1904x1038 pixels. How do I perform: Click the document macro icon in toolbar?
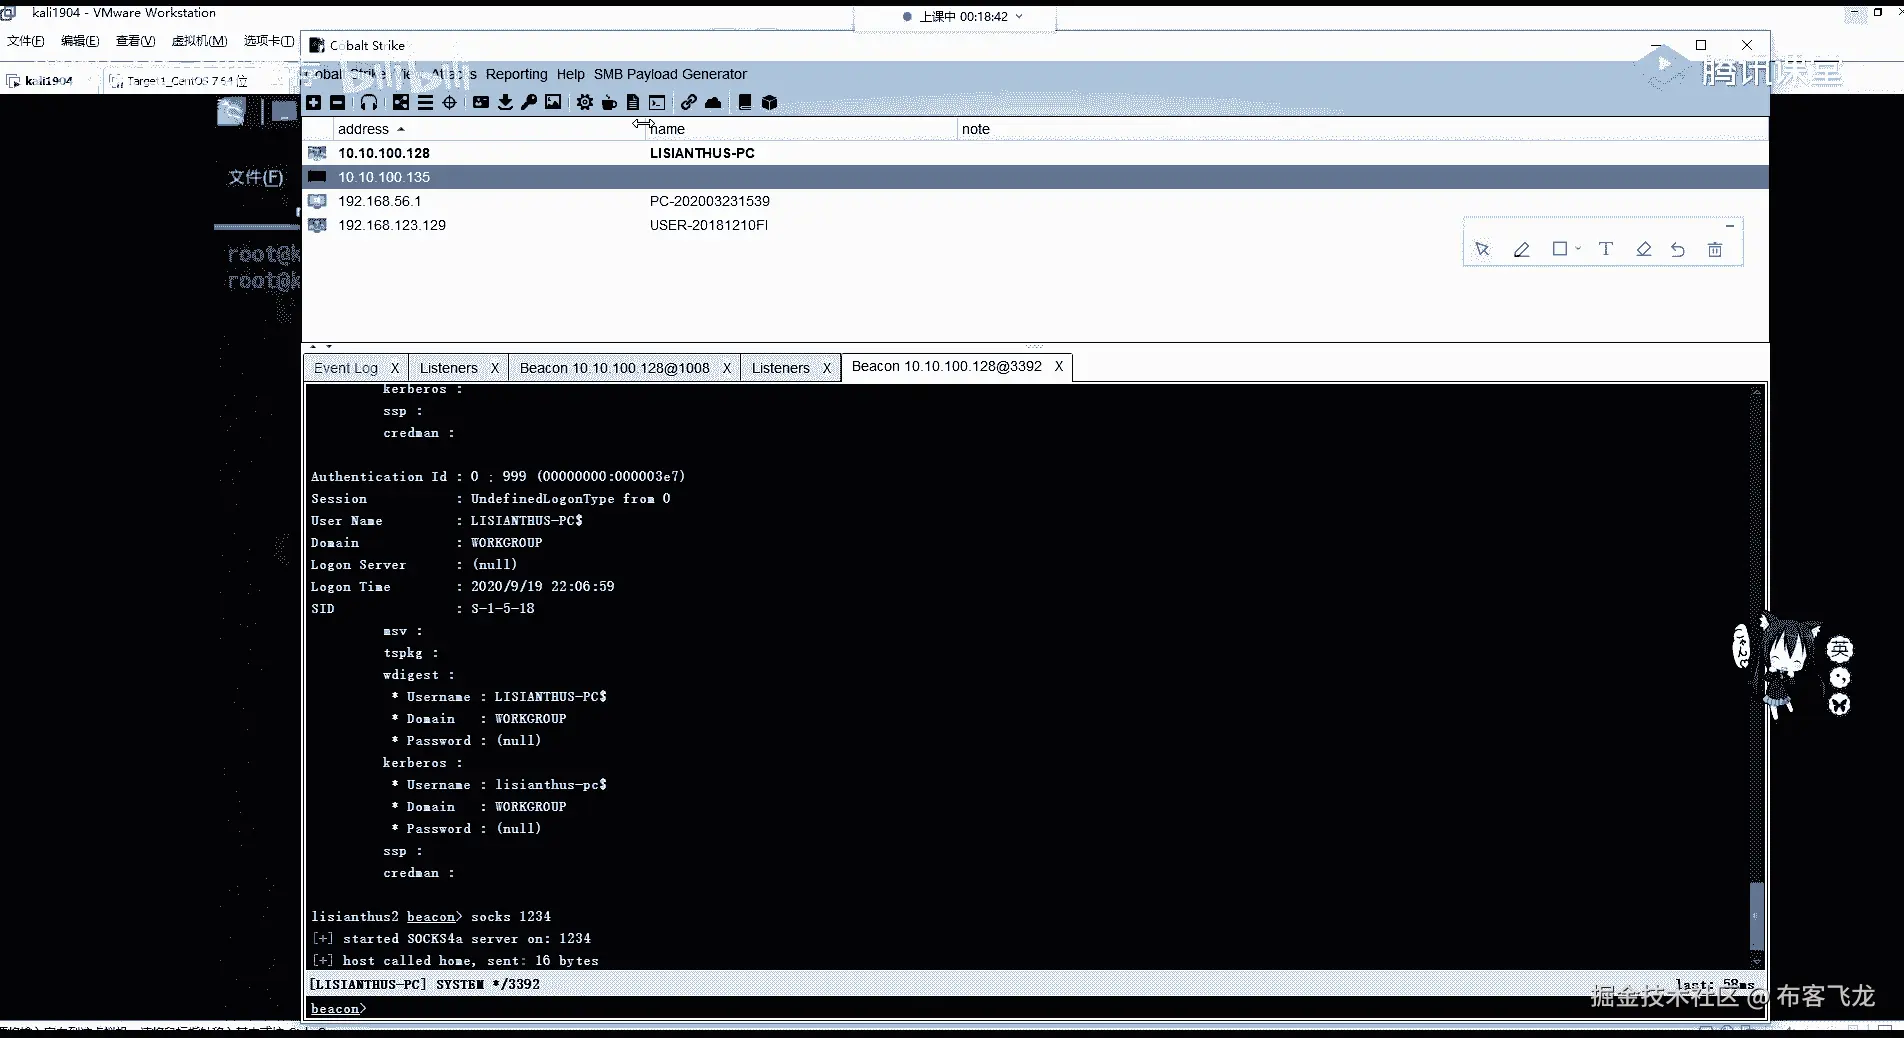633,102
